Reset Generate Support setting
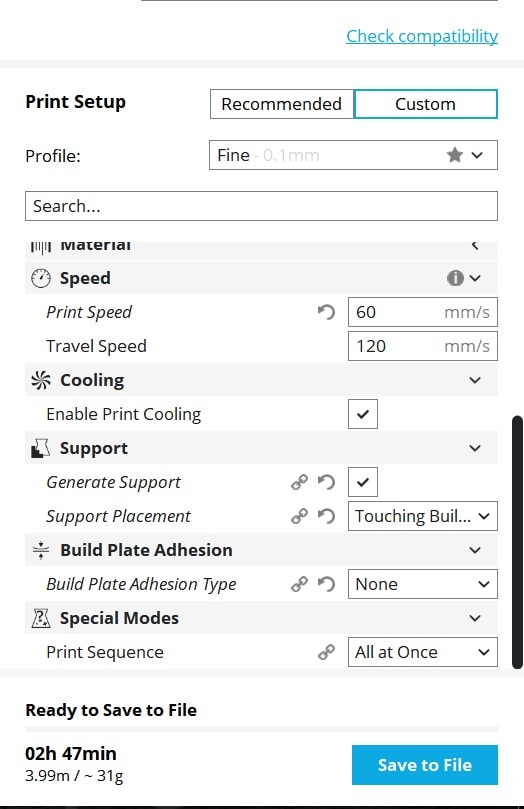This screenshot has height=809, width=524. (x=326, y=482)
